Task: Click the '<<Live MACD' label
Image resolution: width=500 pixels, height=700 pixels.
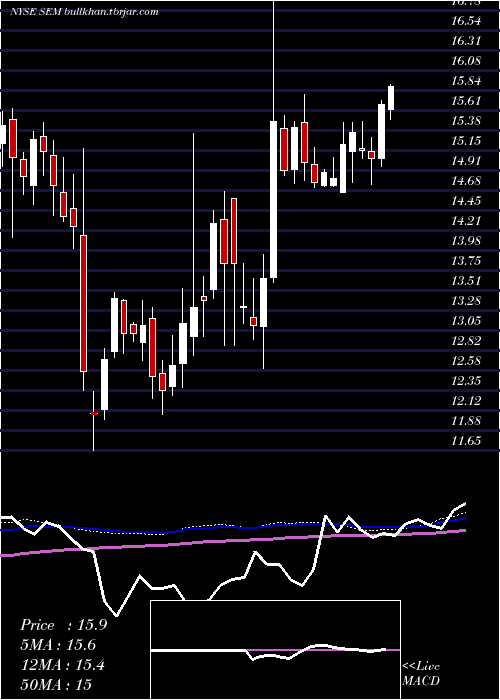Action: coord(421,673)
